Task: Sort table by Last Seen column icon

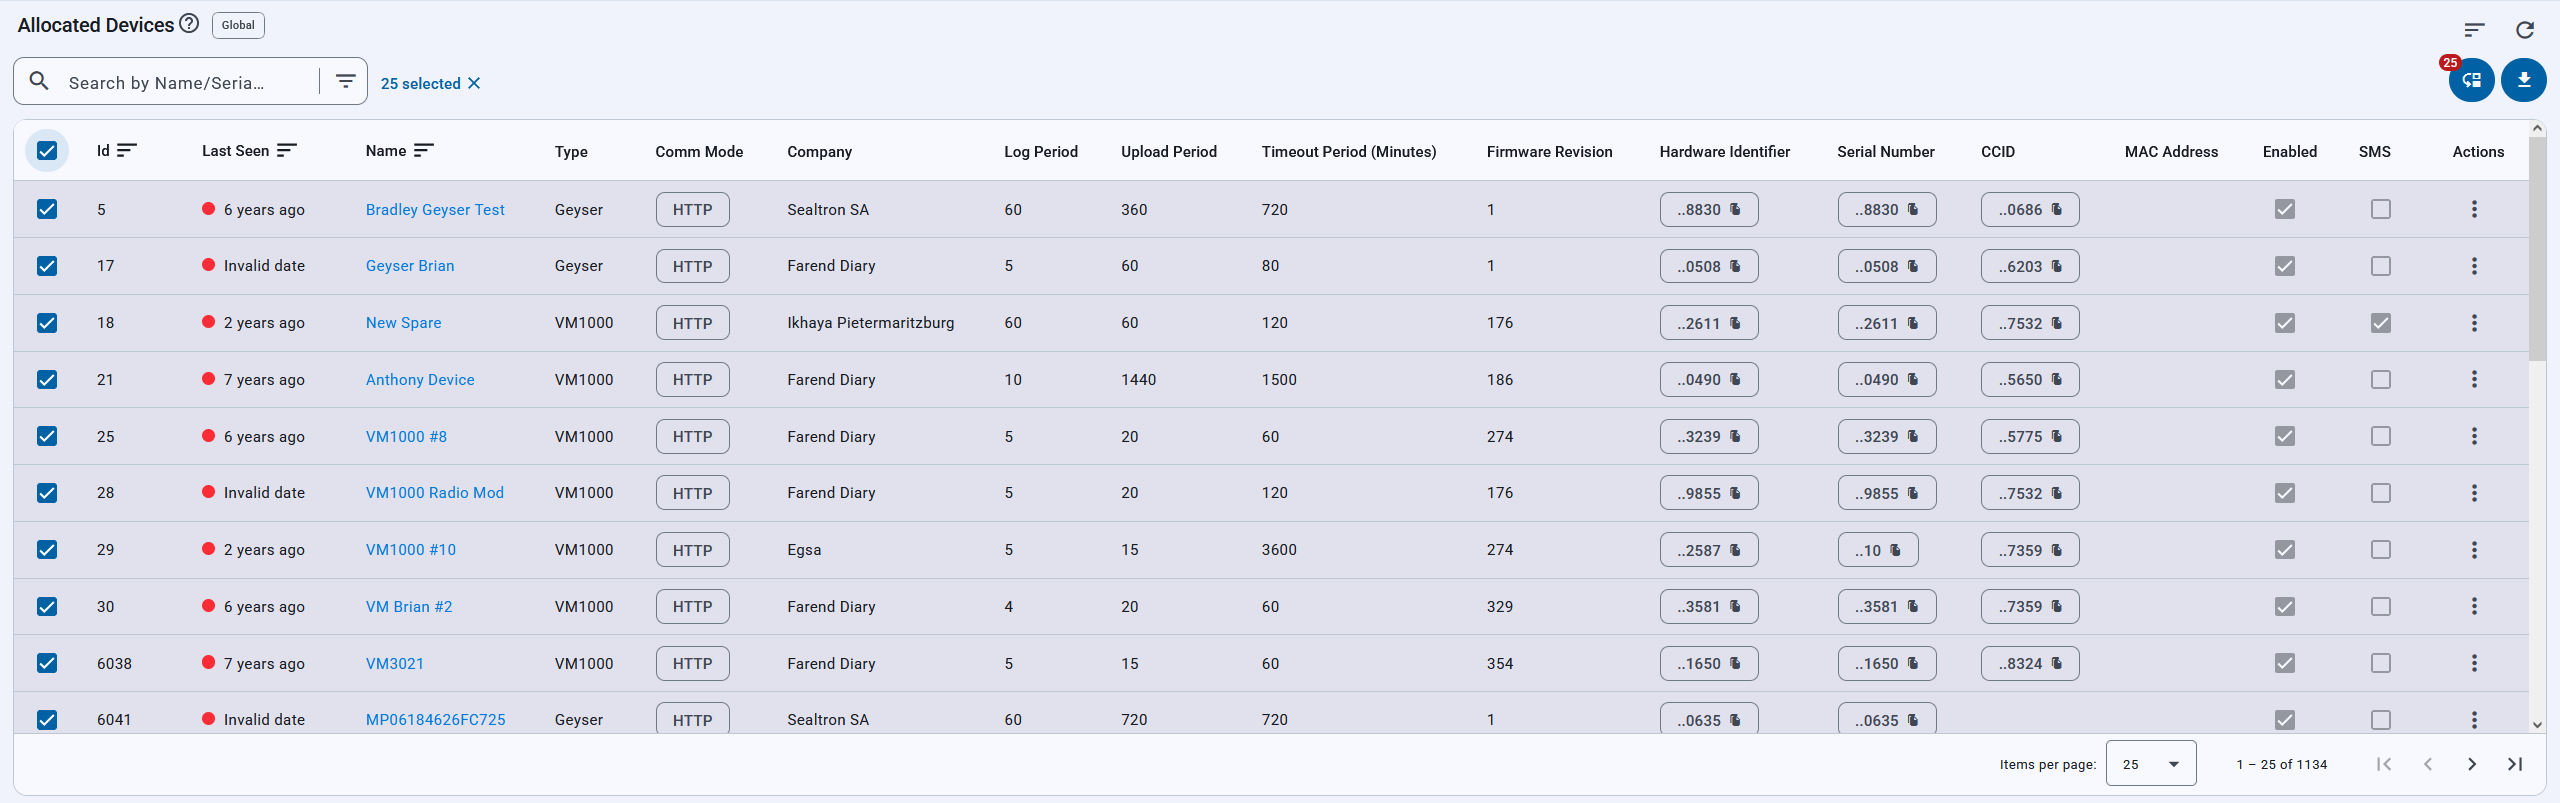Action: (287, 150)
